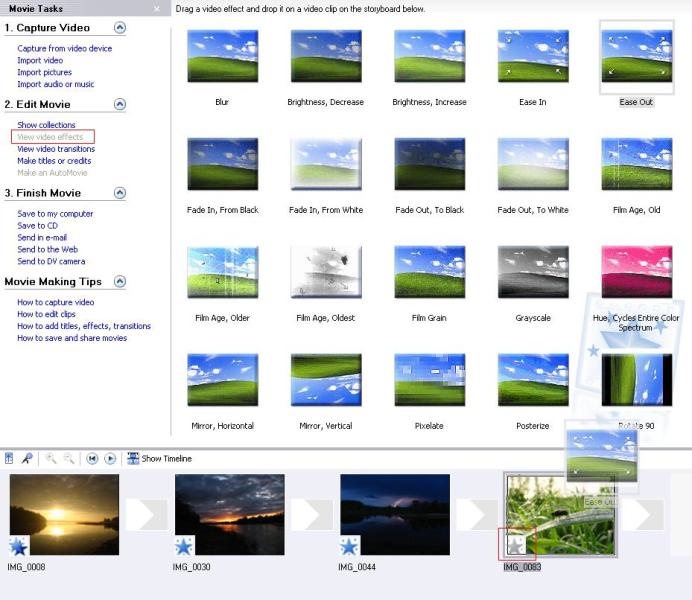This screenshot has height=600, width=692.
Task: Select the IMG_0083 storyboard clip
Action: click(x=560, y=514)
